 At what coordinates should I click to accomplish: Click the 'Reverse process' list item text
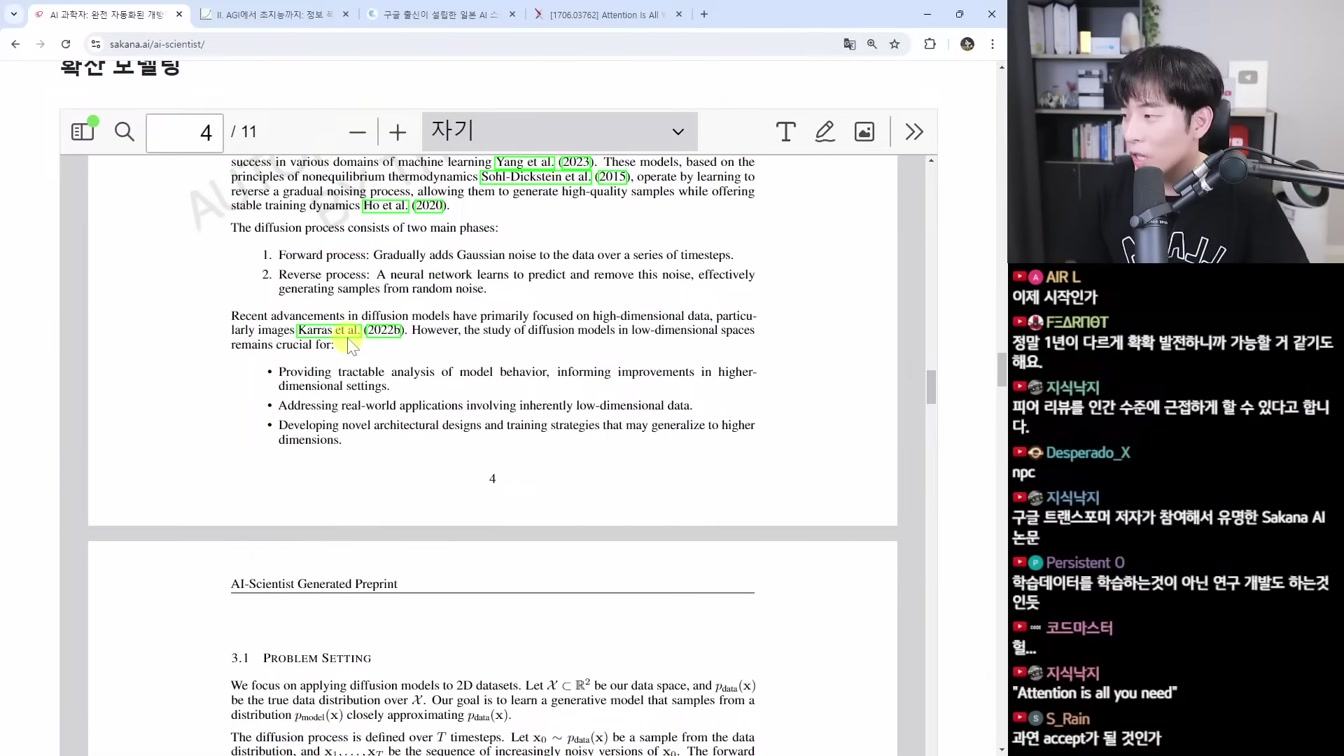pos(516,281)
